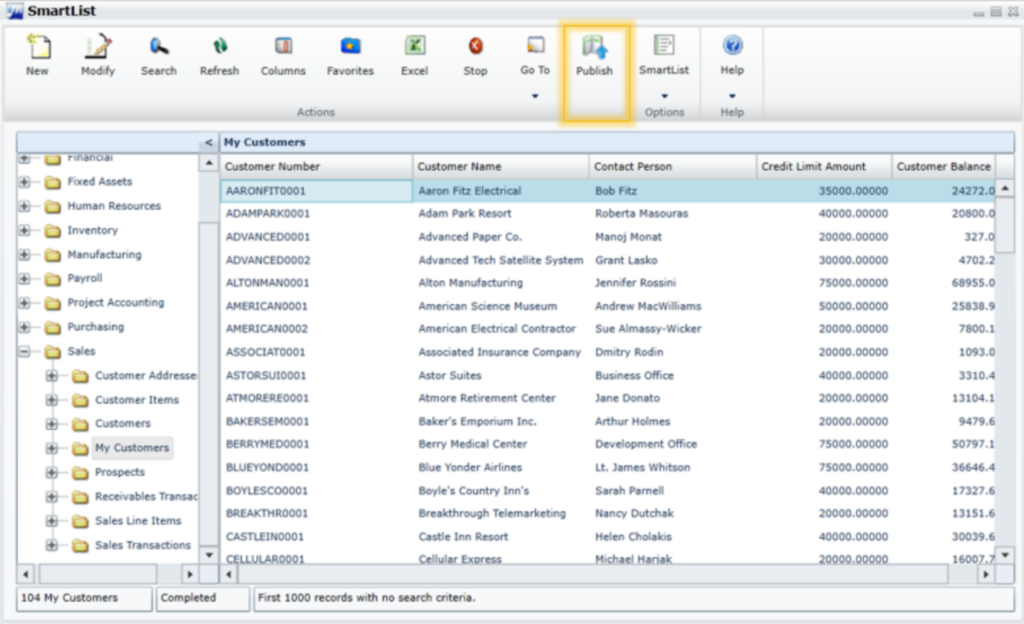Click the Credit Limit Amount column header
Viewport: 1024px width, 624px height.
click(824, 166)
